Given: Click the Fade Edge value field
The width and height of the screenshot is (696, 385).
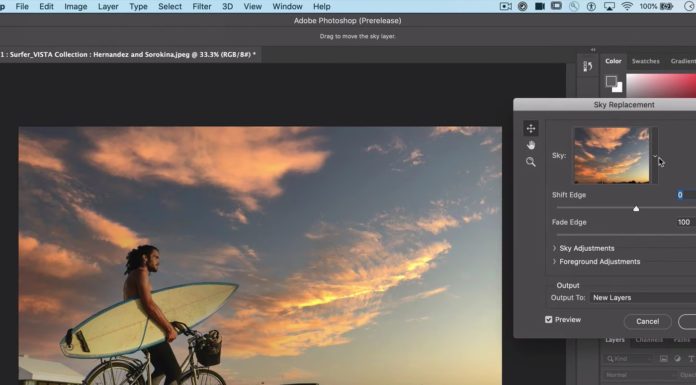Looking at the screenshot, I should point(686,222).
